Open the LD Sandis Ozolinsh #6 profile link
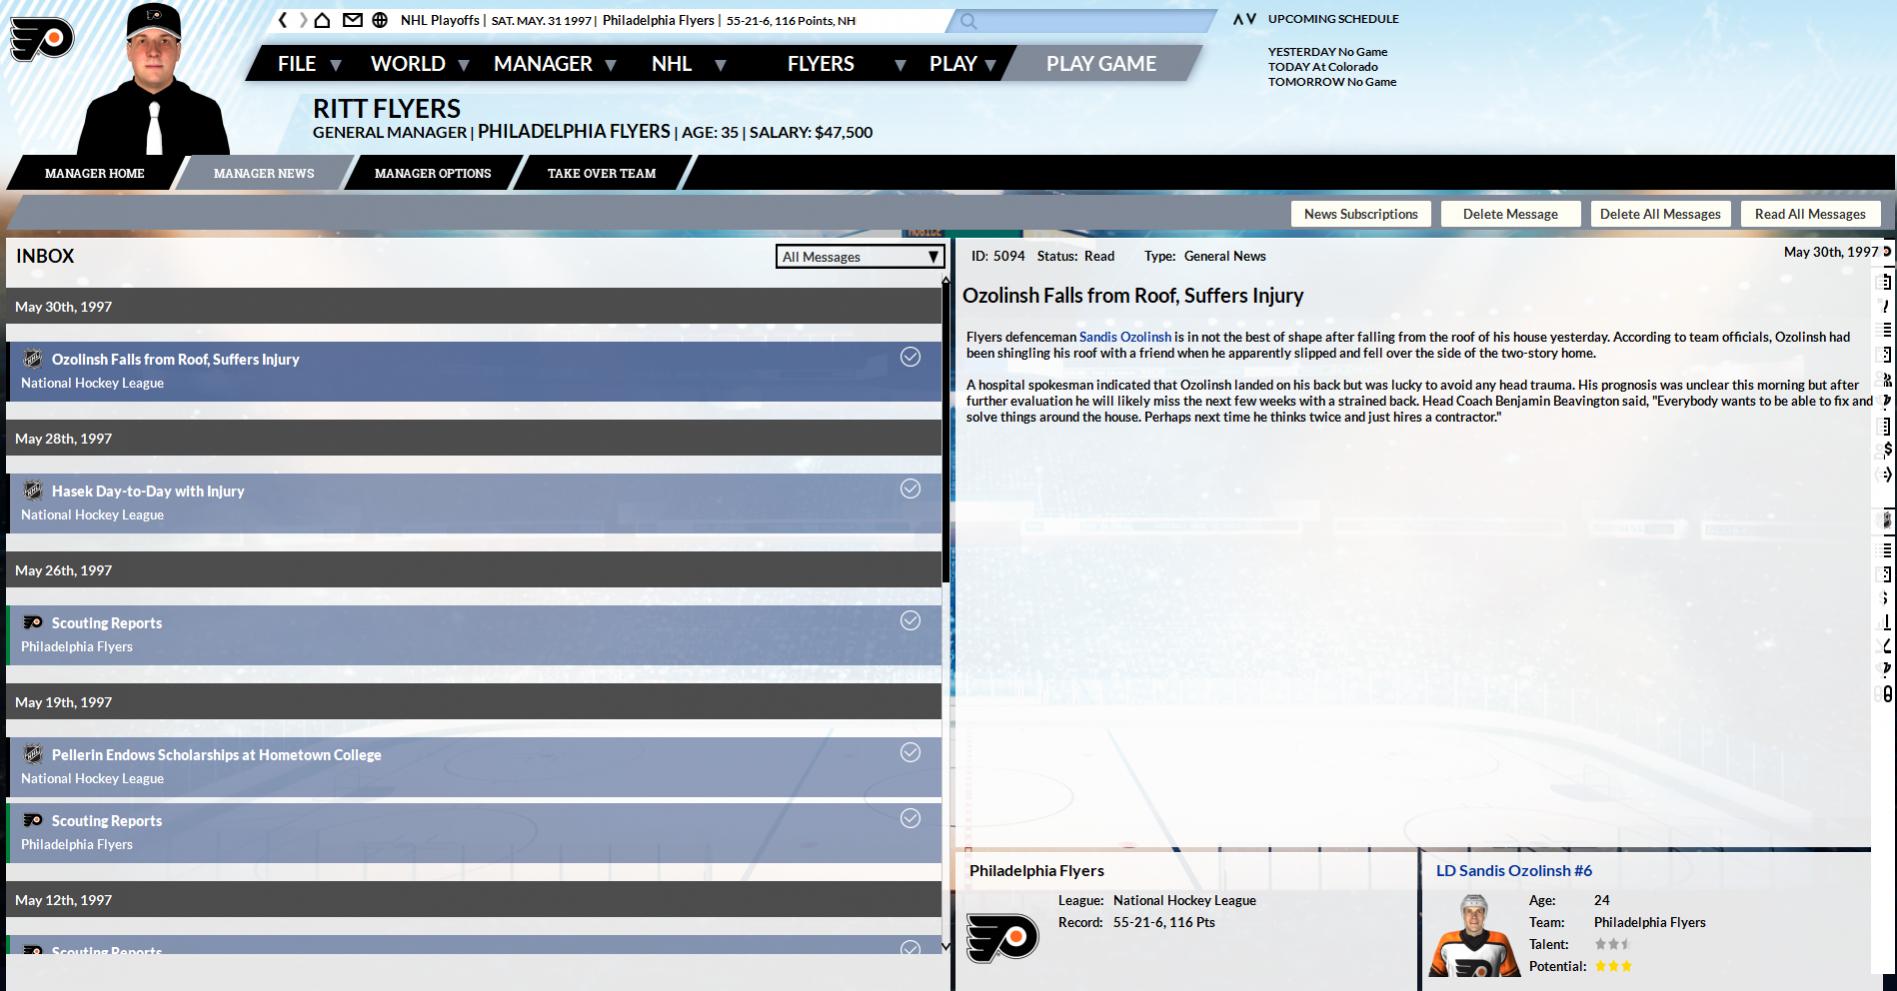 coord(1514,871)
